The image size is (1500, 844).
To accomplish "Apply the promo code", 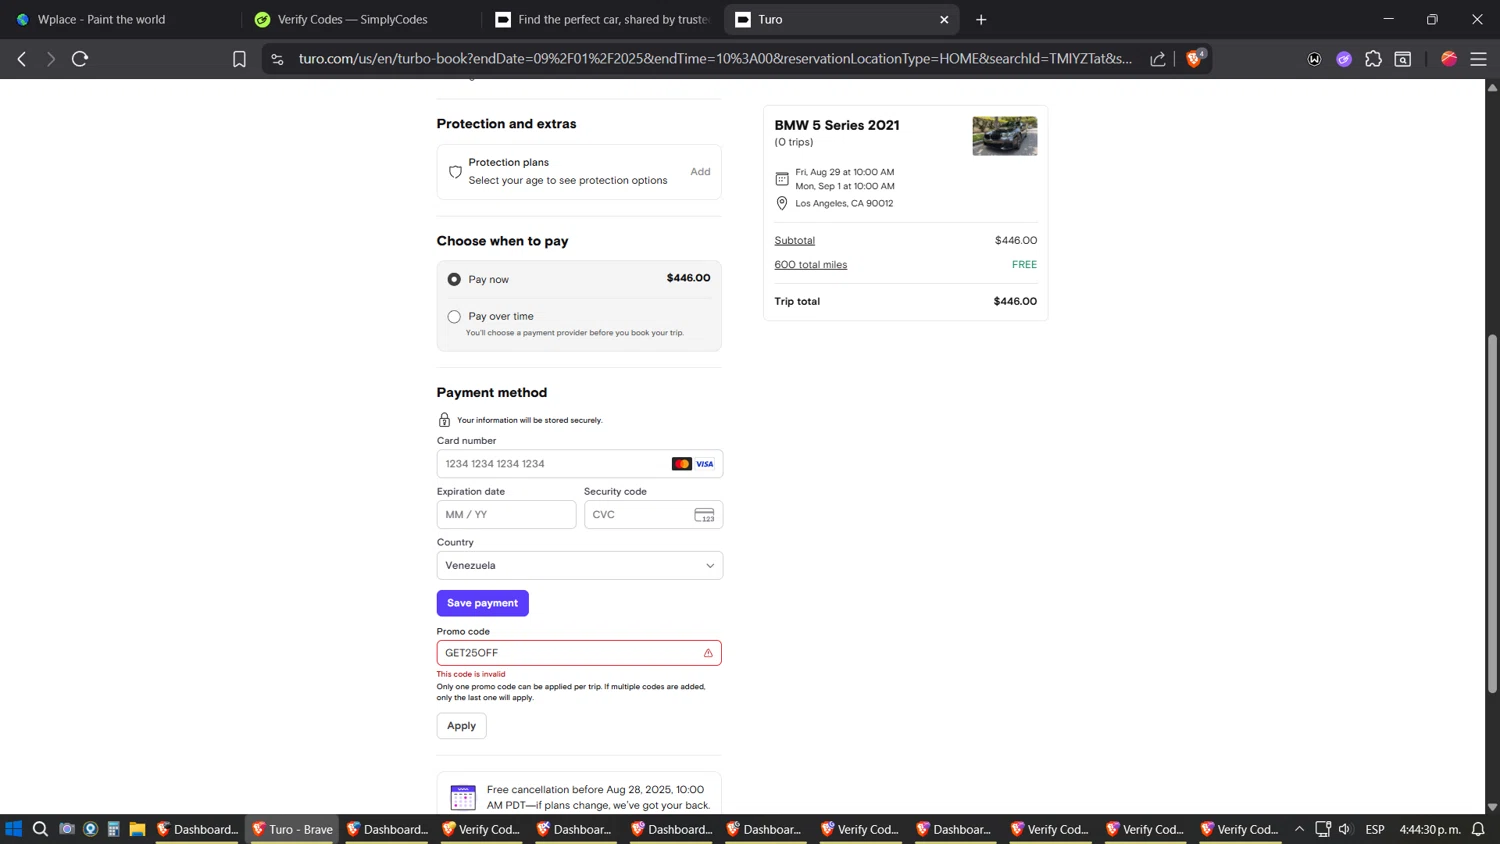I will coord(461,725).
